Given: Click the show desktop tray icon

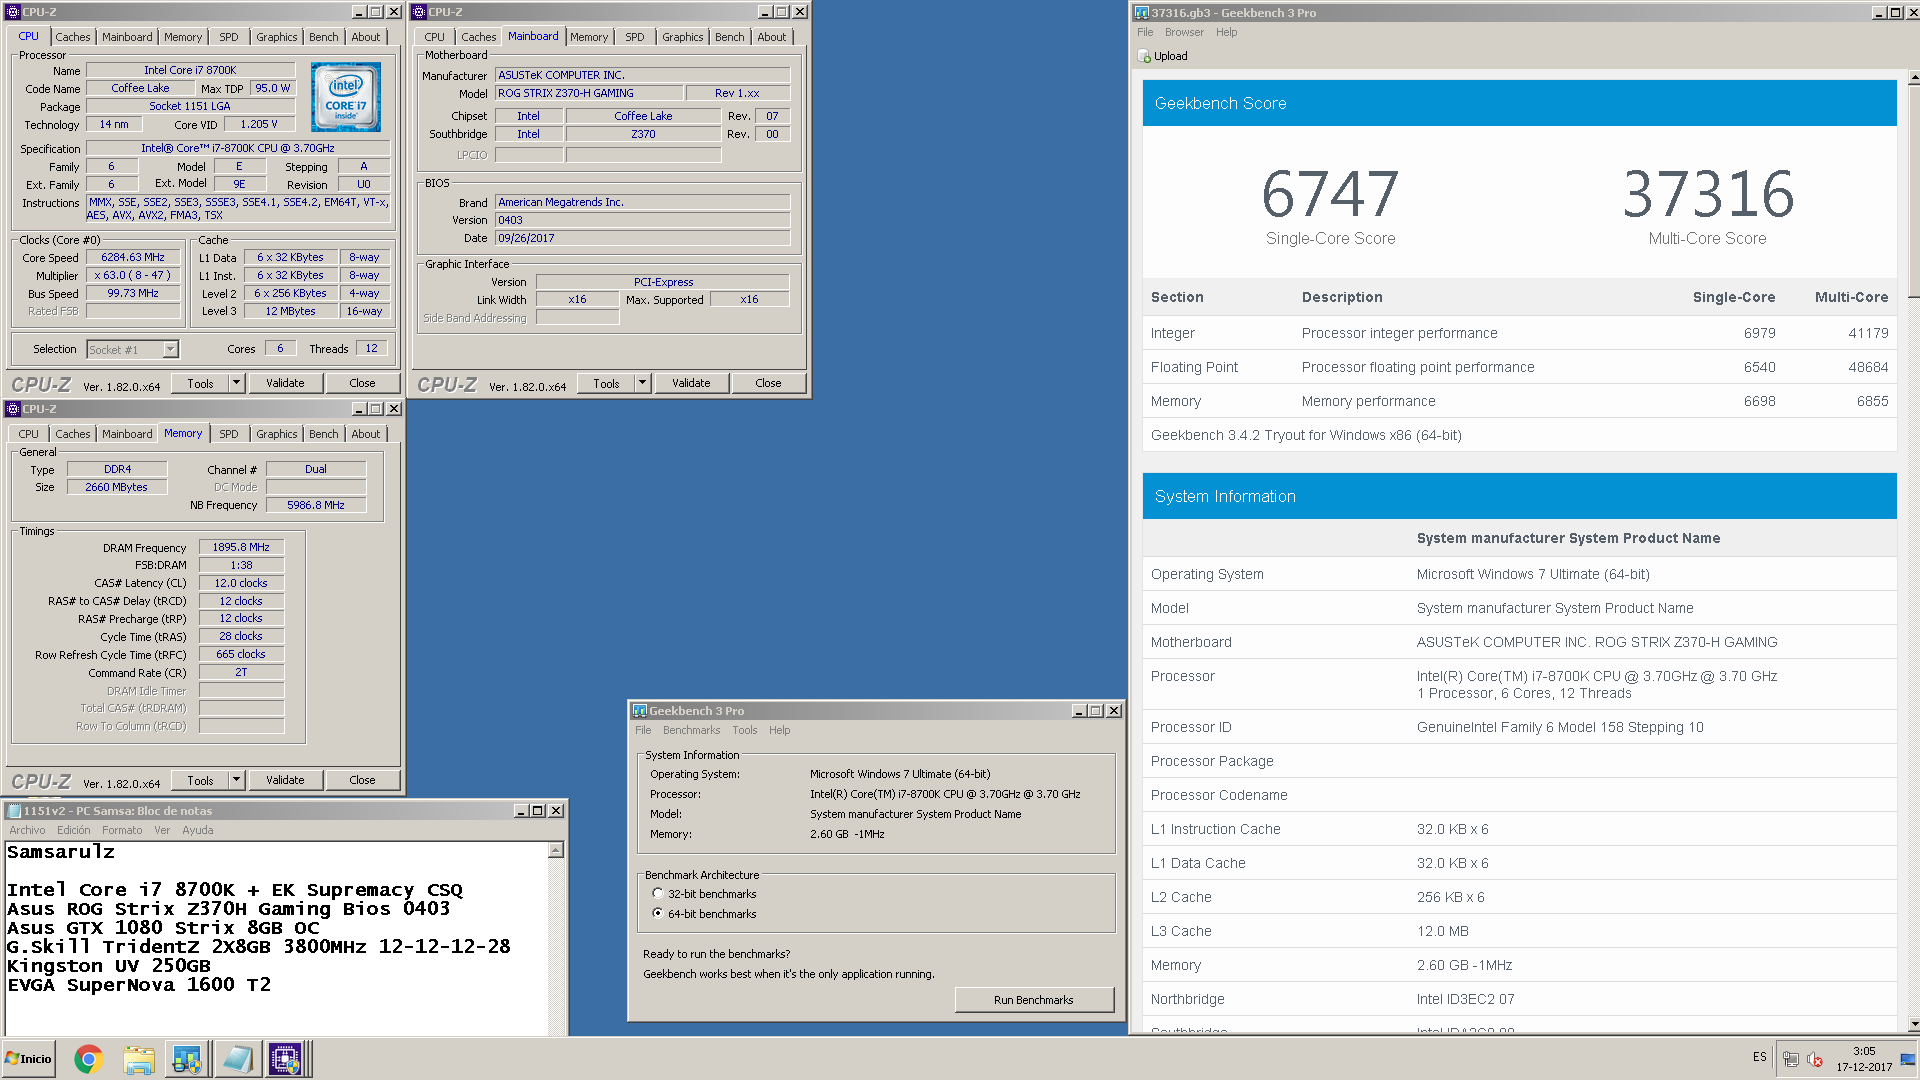Looking at the screenshot, I should click(1908, 1059).
